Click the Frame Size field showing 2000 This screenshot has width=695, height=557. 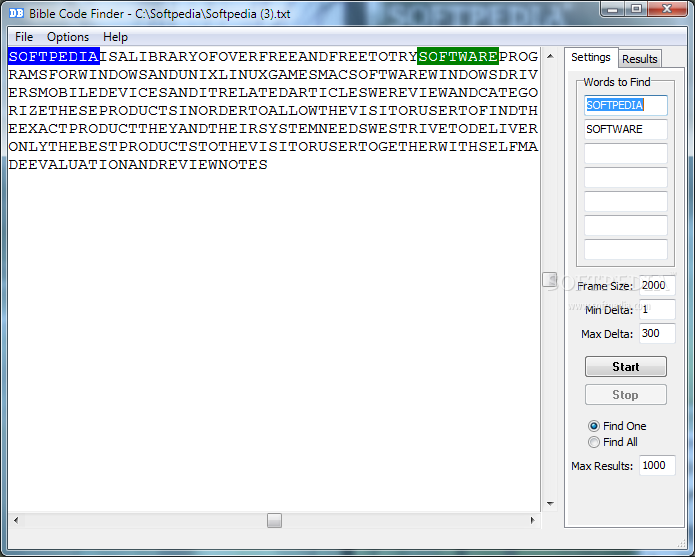click(657, 285)
